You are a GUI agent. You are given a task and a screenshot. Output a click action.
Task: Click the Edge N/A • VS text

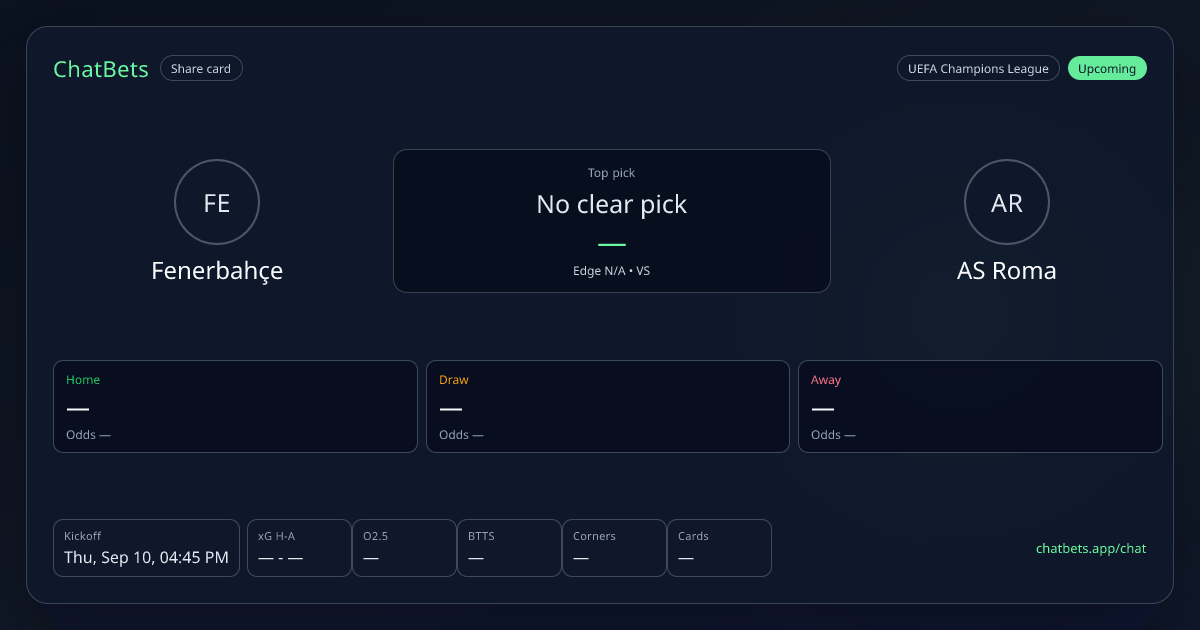tap(612, 271)
